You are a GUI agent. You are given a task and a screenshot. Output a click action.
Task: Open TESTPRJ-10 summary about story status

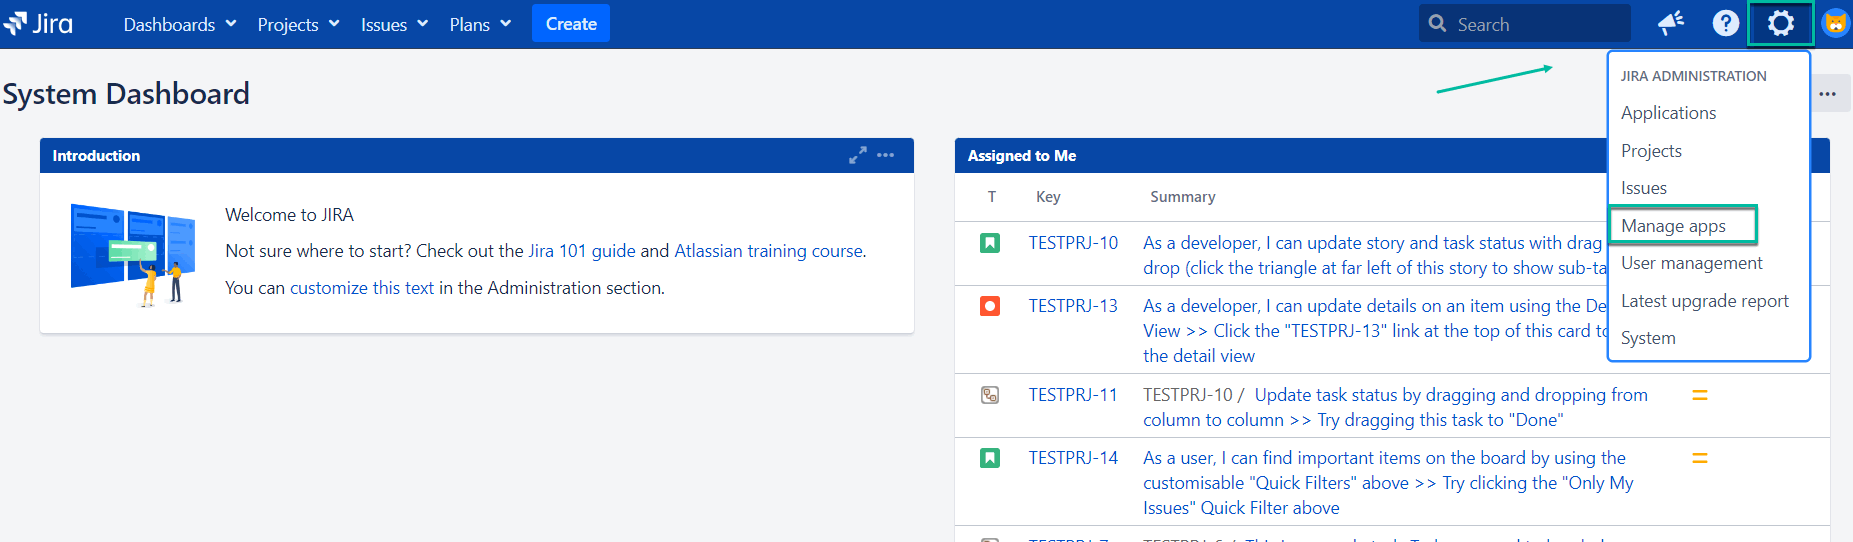point(1375,255)
